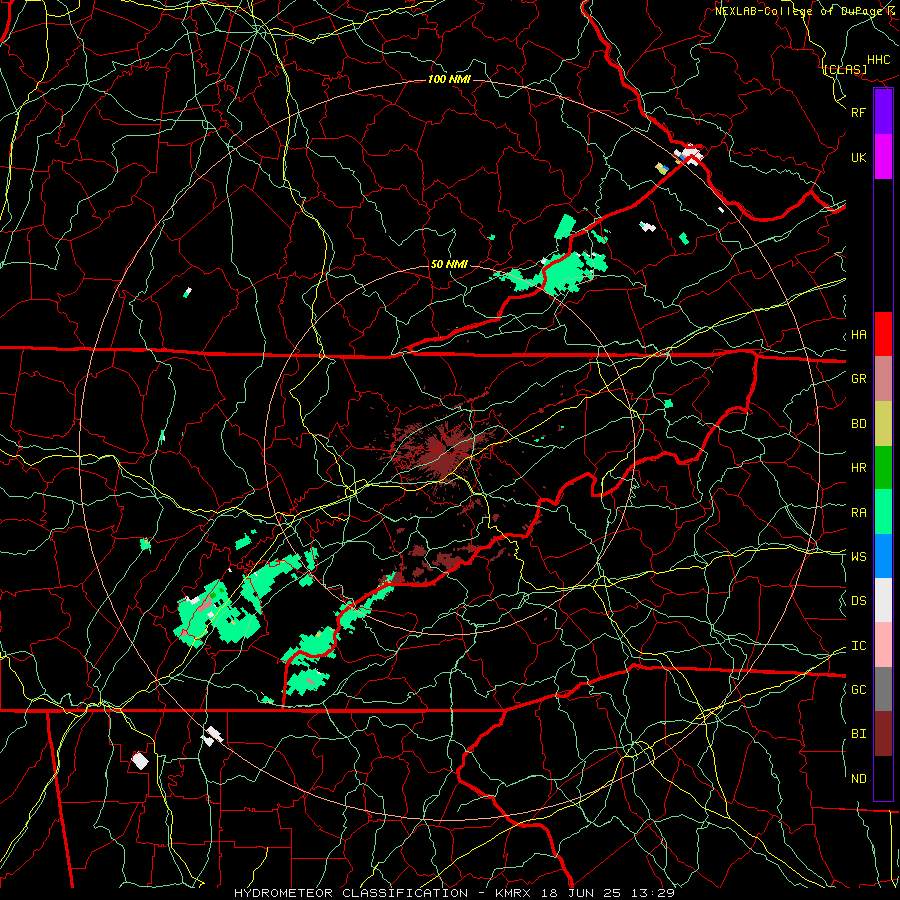
Task: Pick the HR heavy rain green swatch
Action: click(x=883, y=468)
